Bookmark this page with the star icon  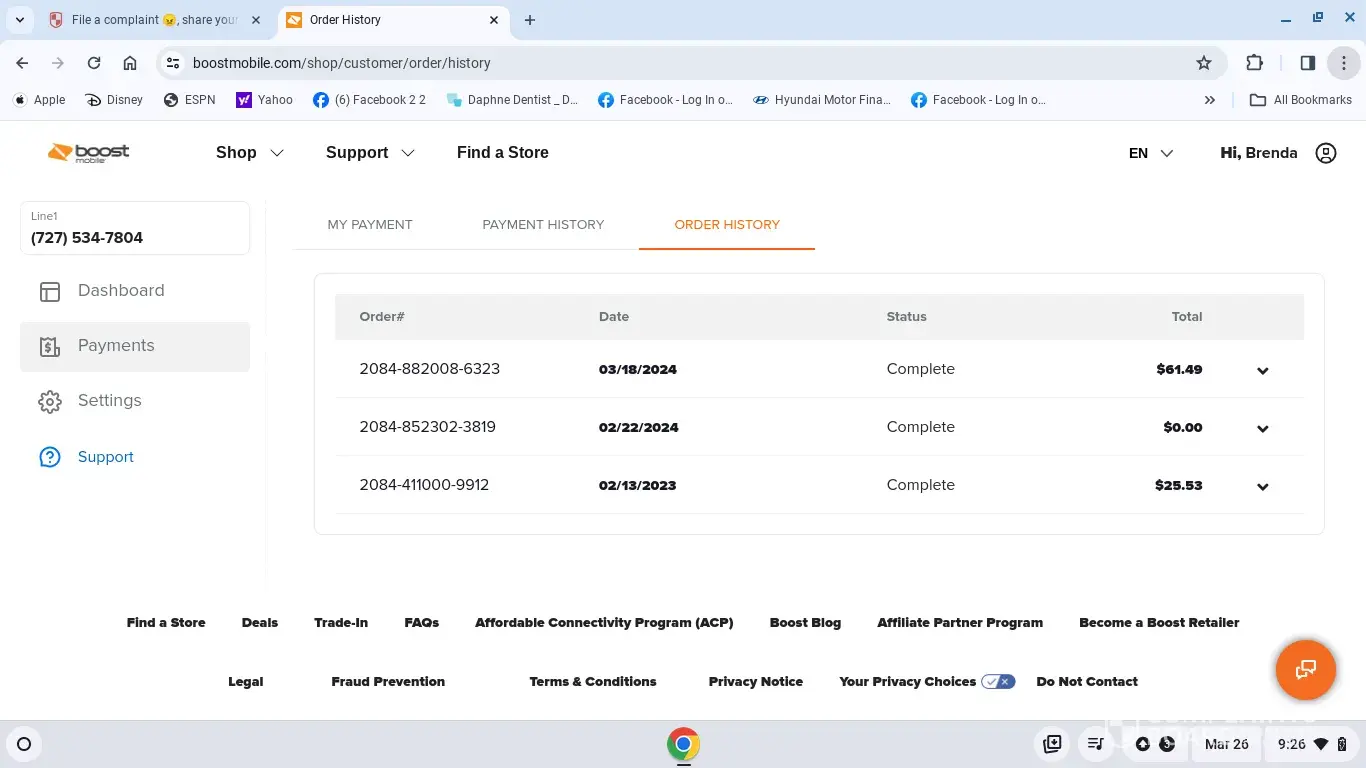click(1204, 63)
